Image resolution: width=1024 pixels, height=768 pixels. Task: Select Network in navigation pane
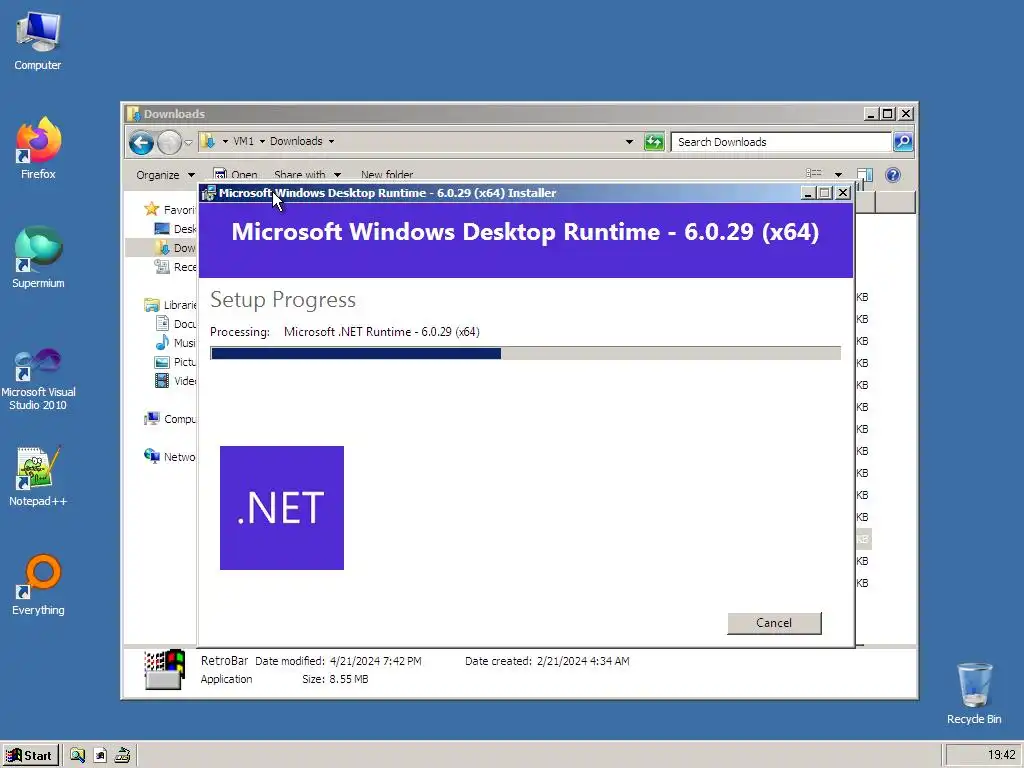(x=170, y=456)
